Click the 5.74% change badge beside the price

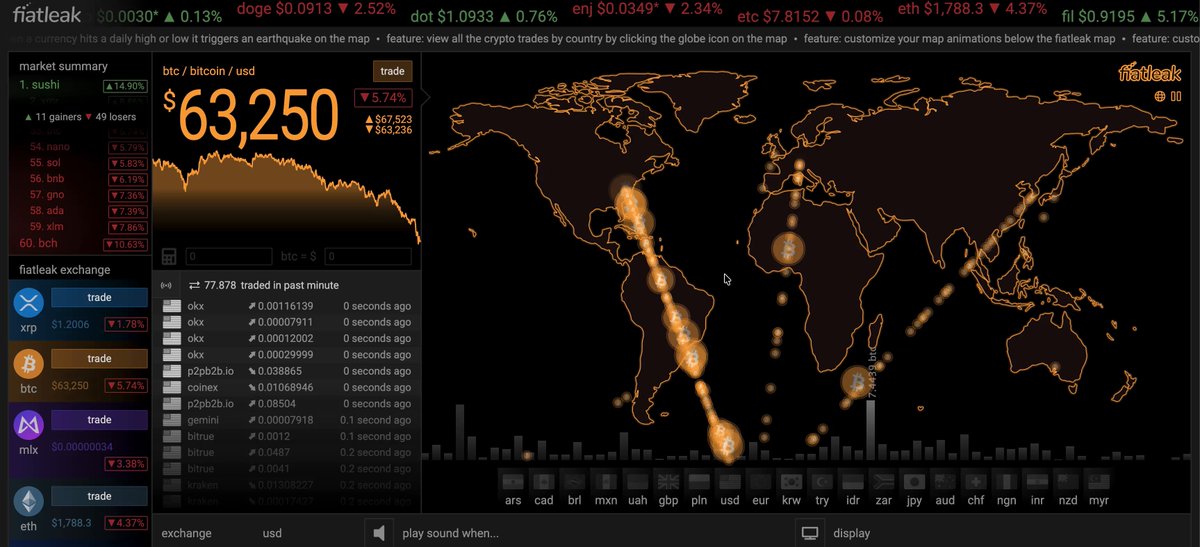382,98
